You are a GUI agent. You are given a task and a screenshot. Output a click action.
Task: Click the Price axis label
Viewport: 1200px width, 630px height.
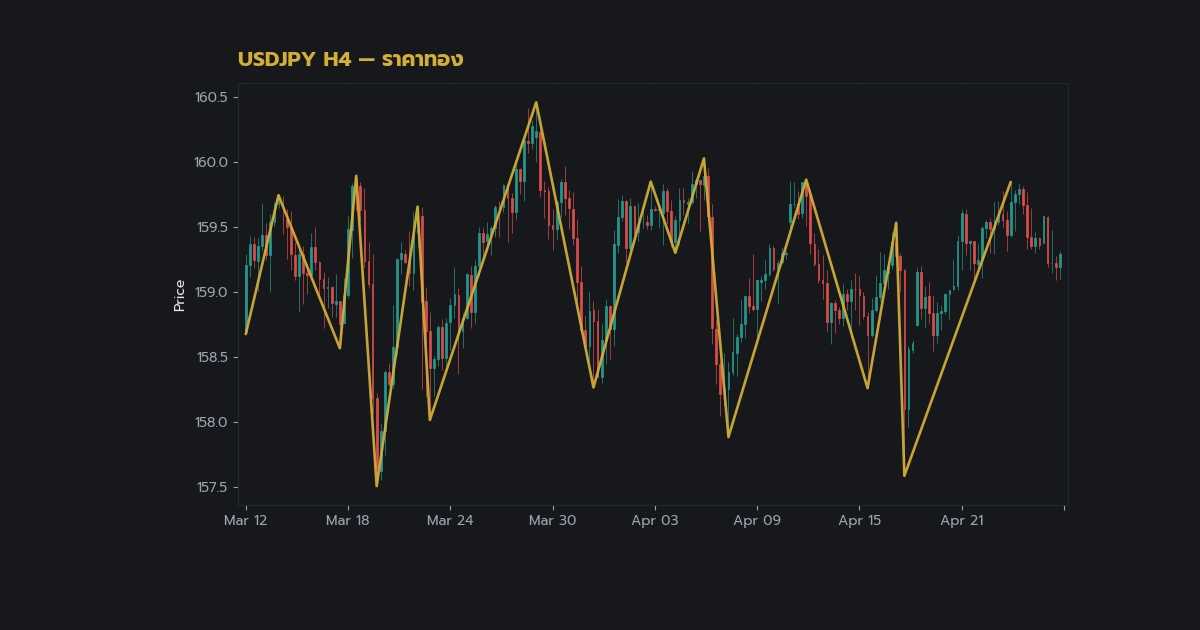[x=180, y=295]
